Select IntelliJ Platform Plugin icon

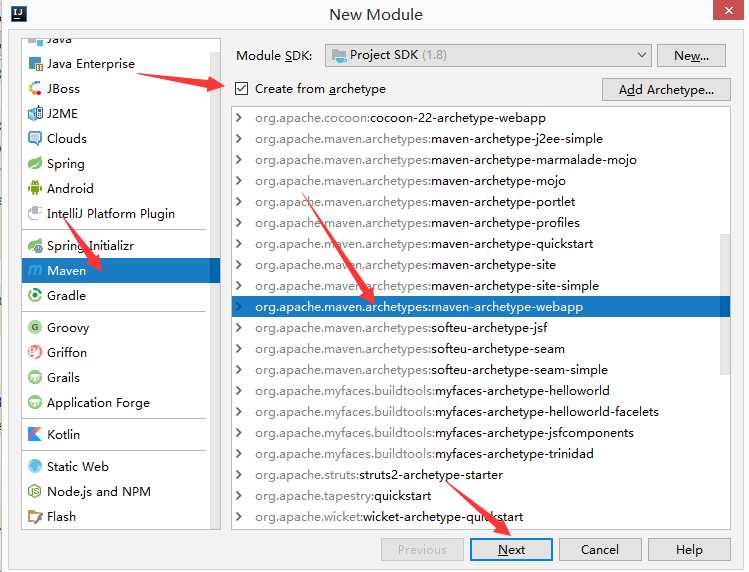pyautogui.click(x=35, y=213)
